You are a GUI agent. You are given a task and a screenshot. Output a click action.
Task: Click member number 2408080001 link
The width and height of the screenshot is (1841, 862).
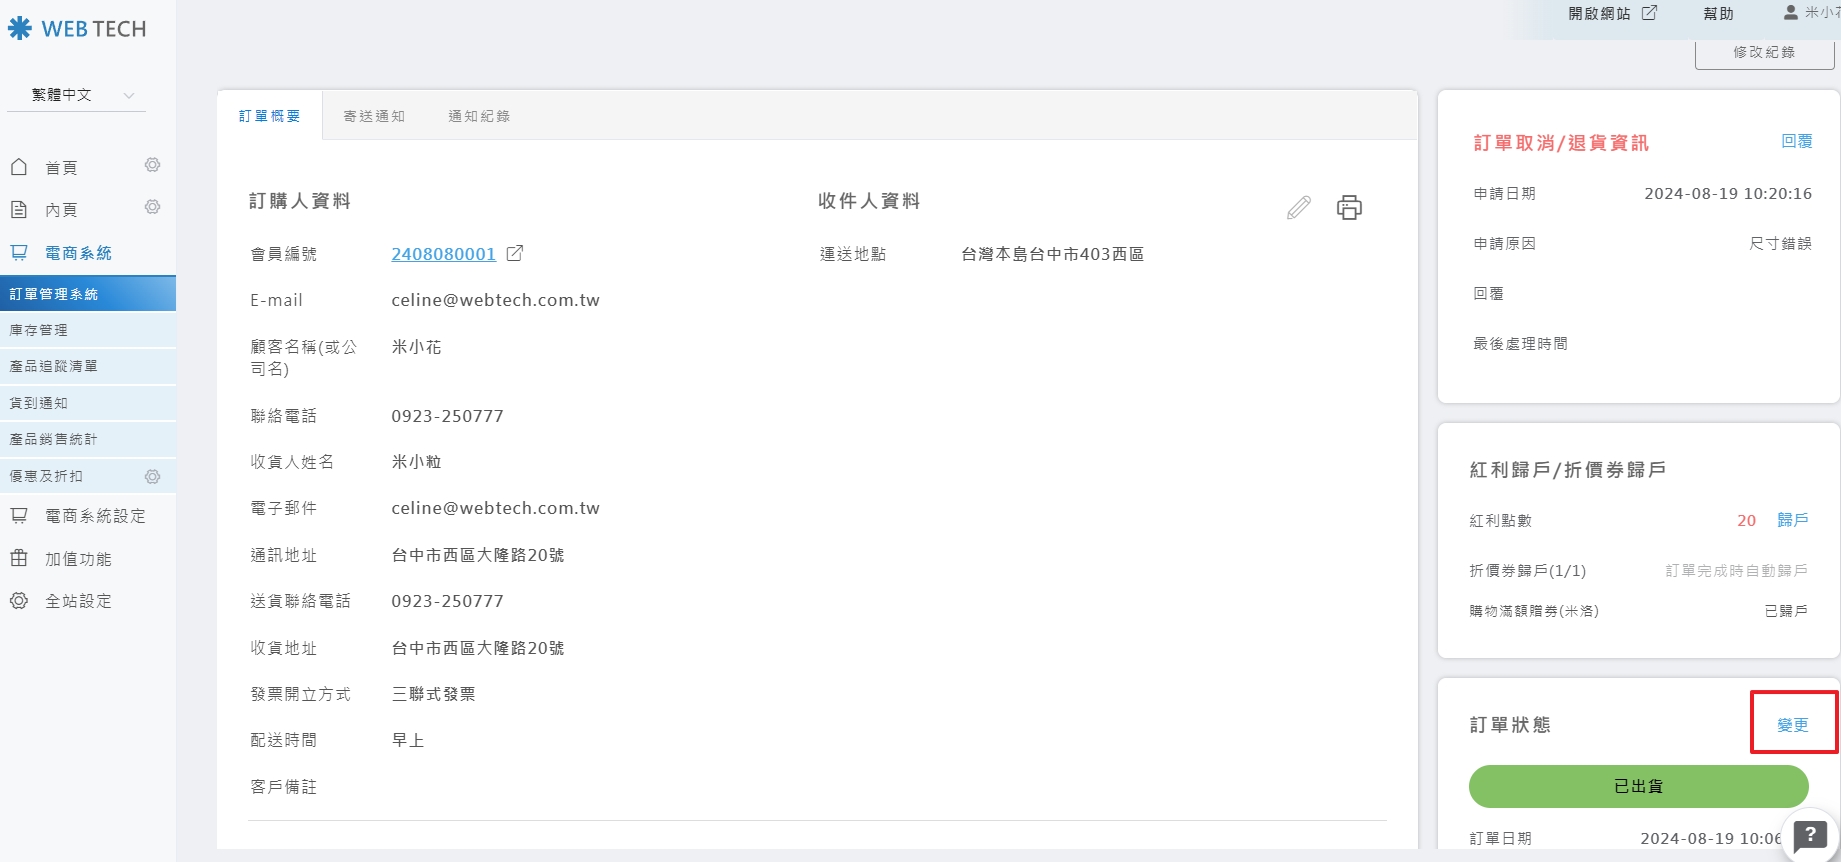(x=443, y=254)
